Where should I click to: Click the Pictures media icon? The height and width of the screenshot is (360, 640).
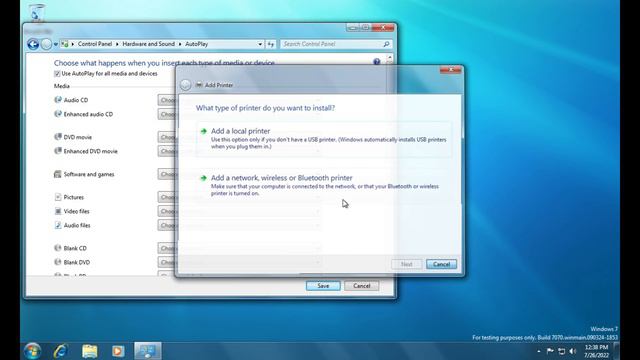[58, 197]
